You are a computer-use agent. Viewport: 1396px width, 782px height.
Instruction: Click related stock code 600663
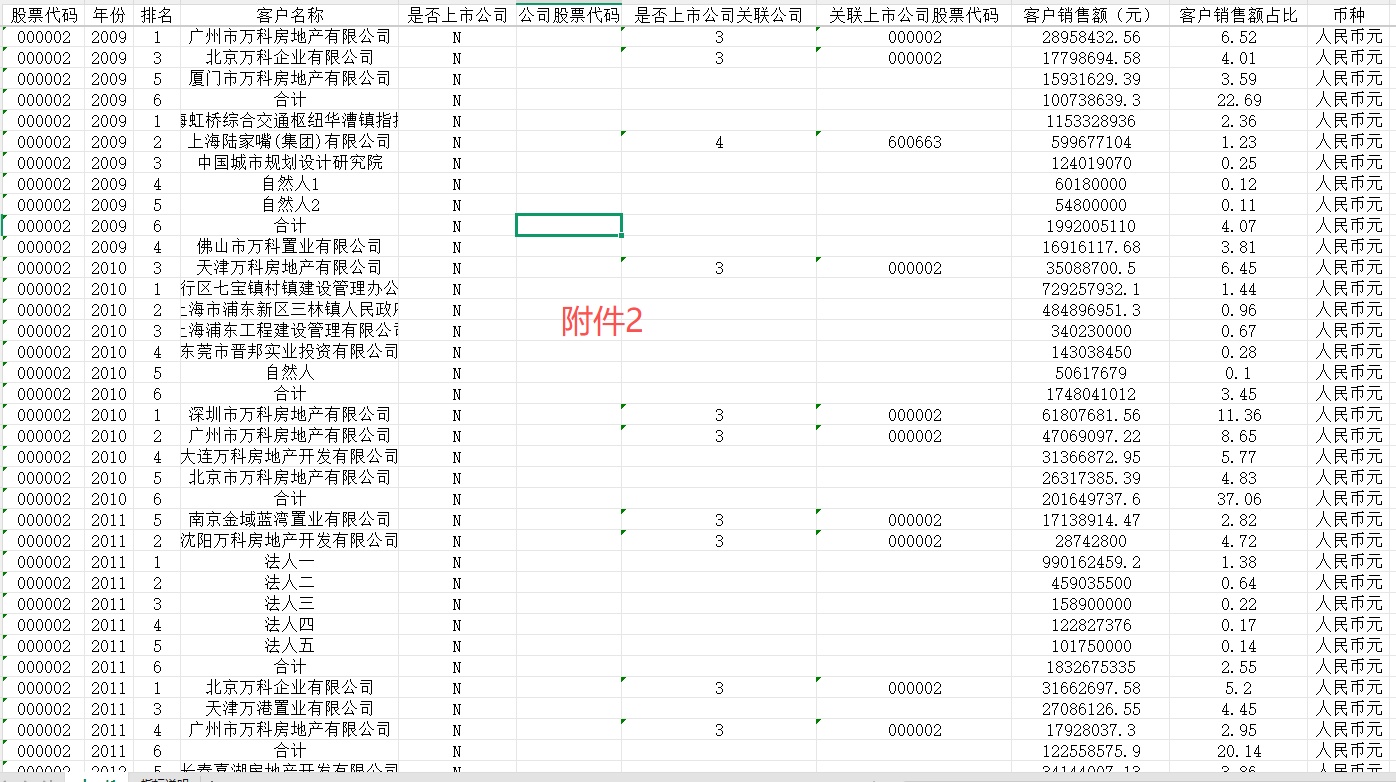tap(914, 142)
